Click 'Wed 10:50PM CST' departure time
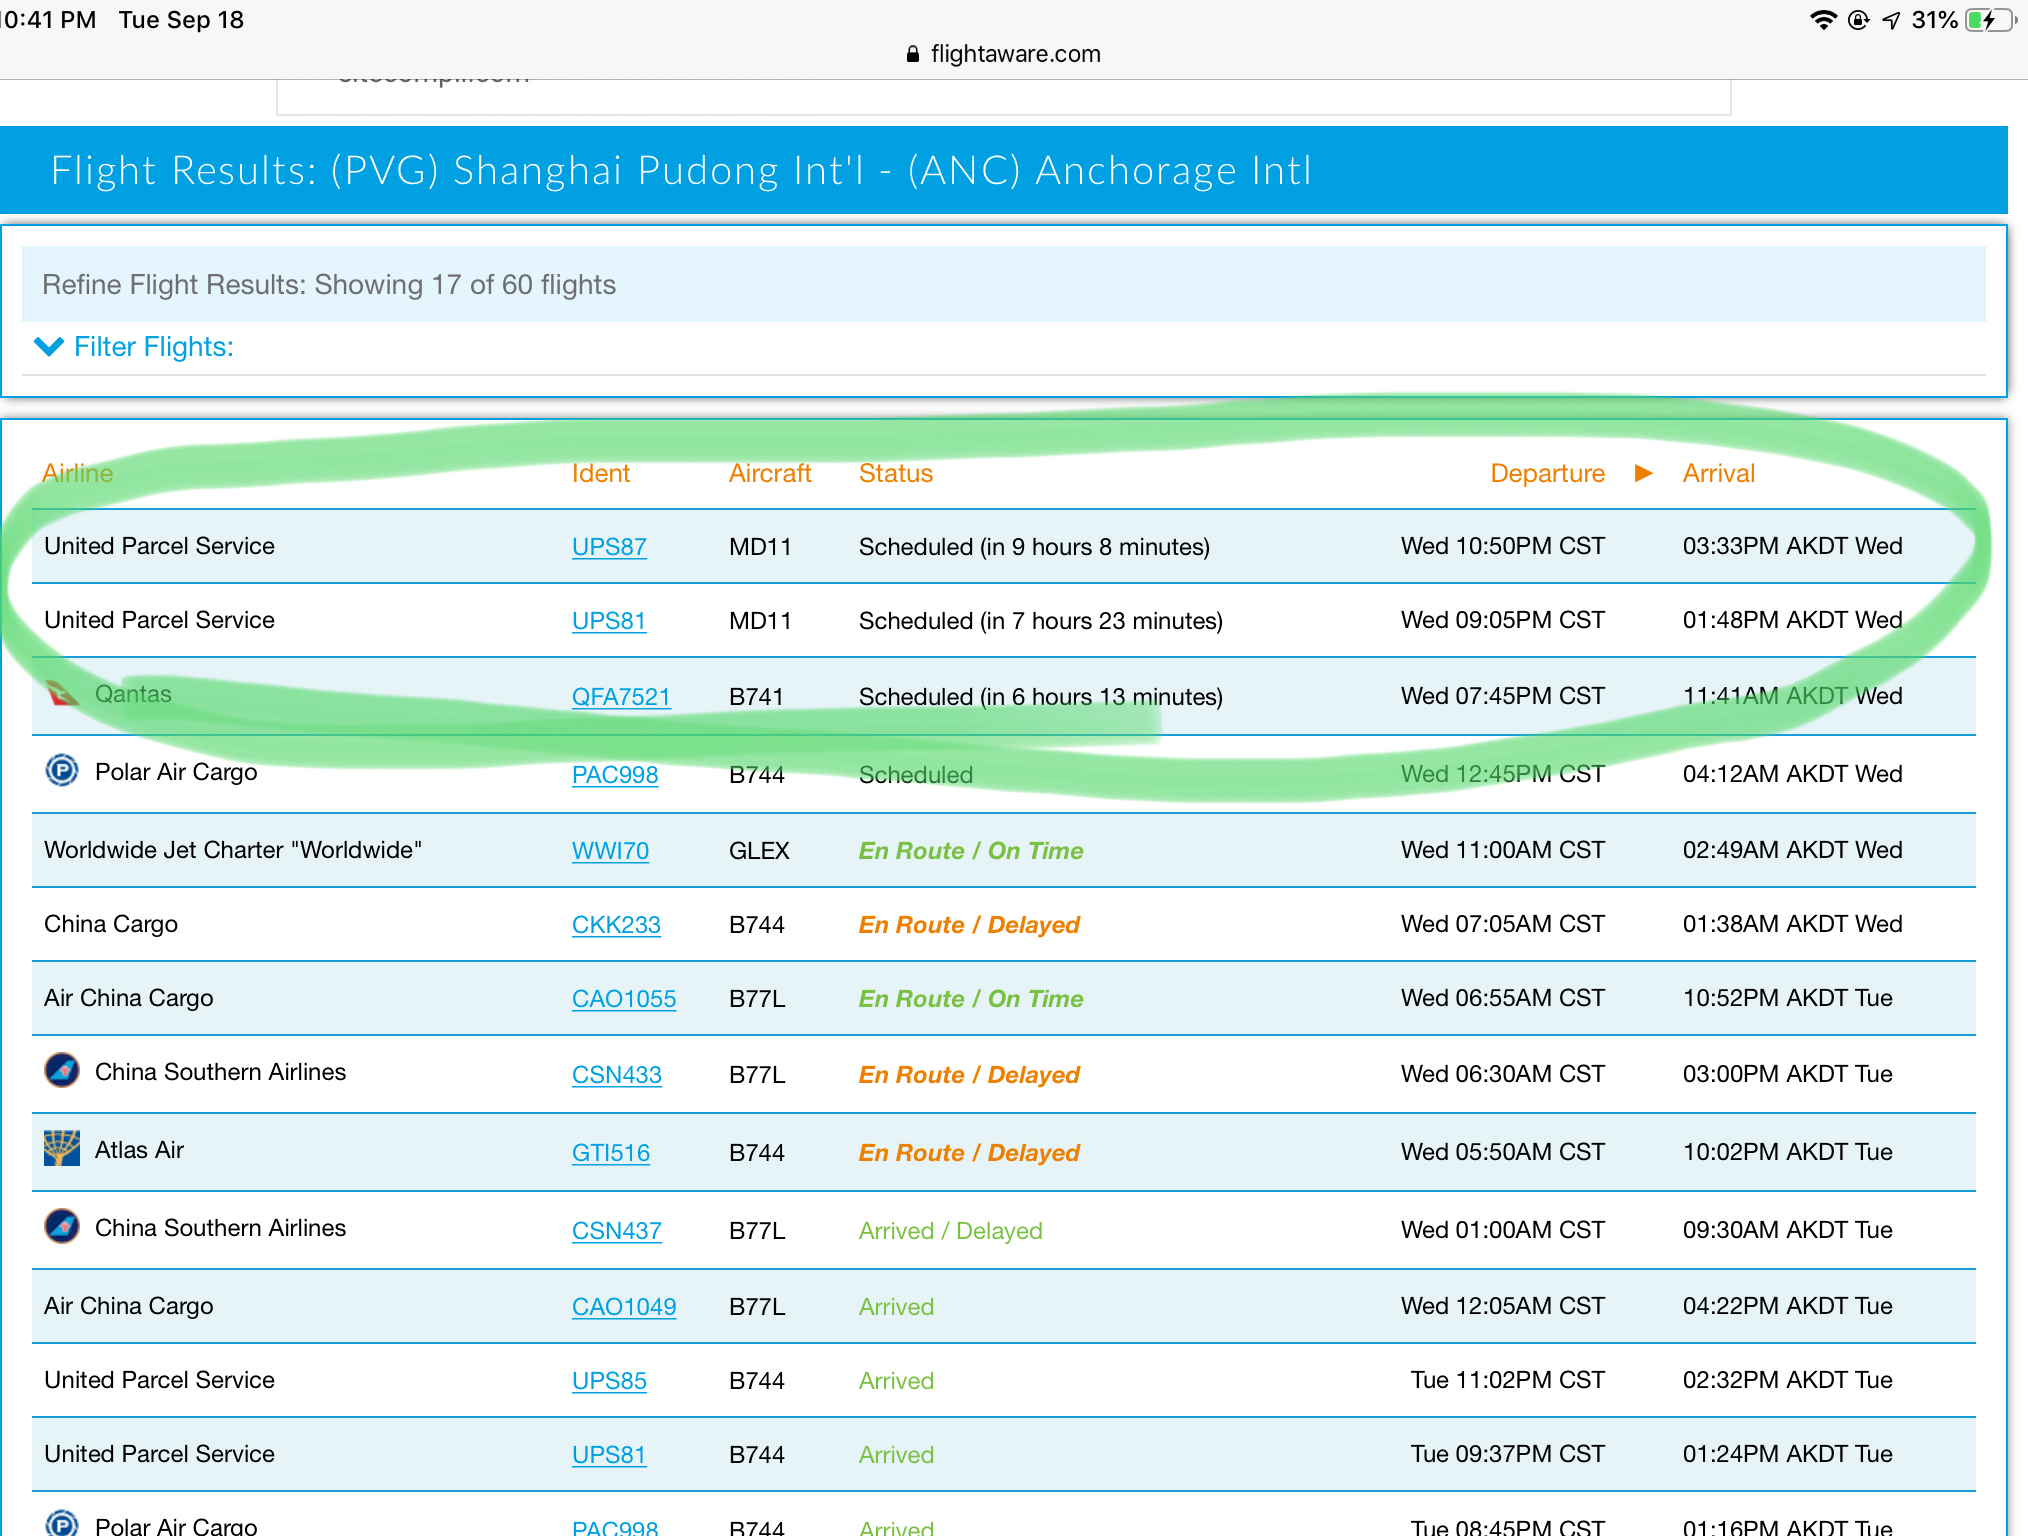The height and width of the screenshot is (1536, 2028). [1503, 546]
